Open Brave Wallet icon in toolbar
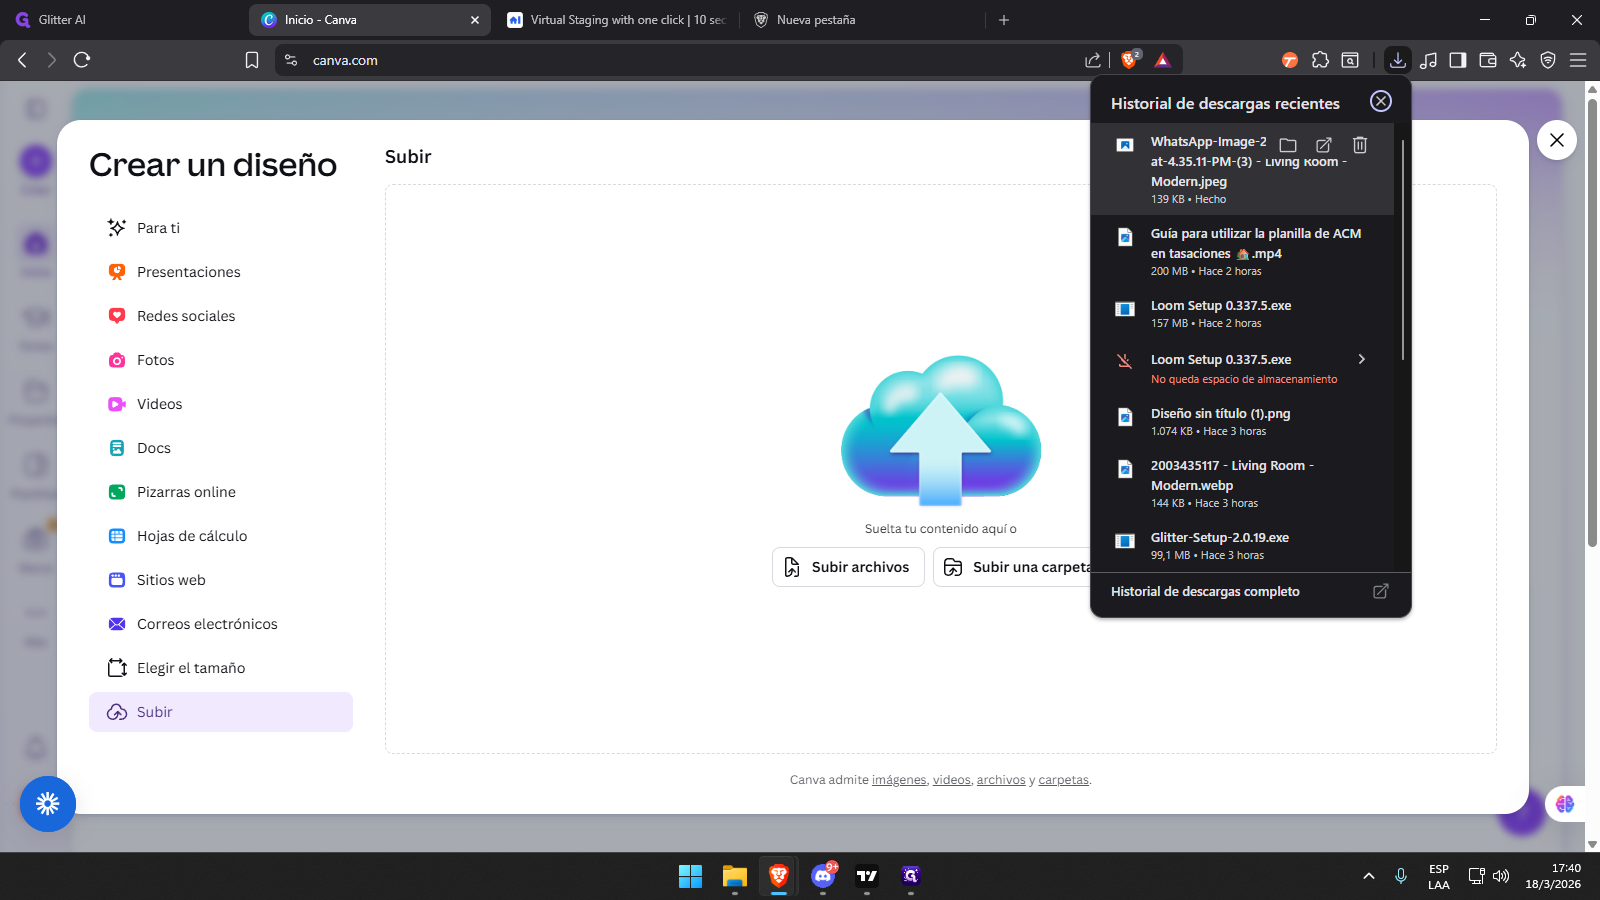Image resolution: width=1600 pixels, height=900 pixels. pos(1488,60)
